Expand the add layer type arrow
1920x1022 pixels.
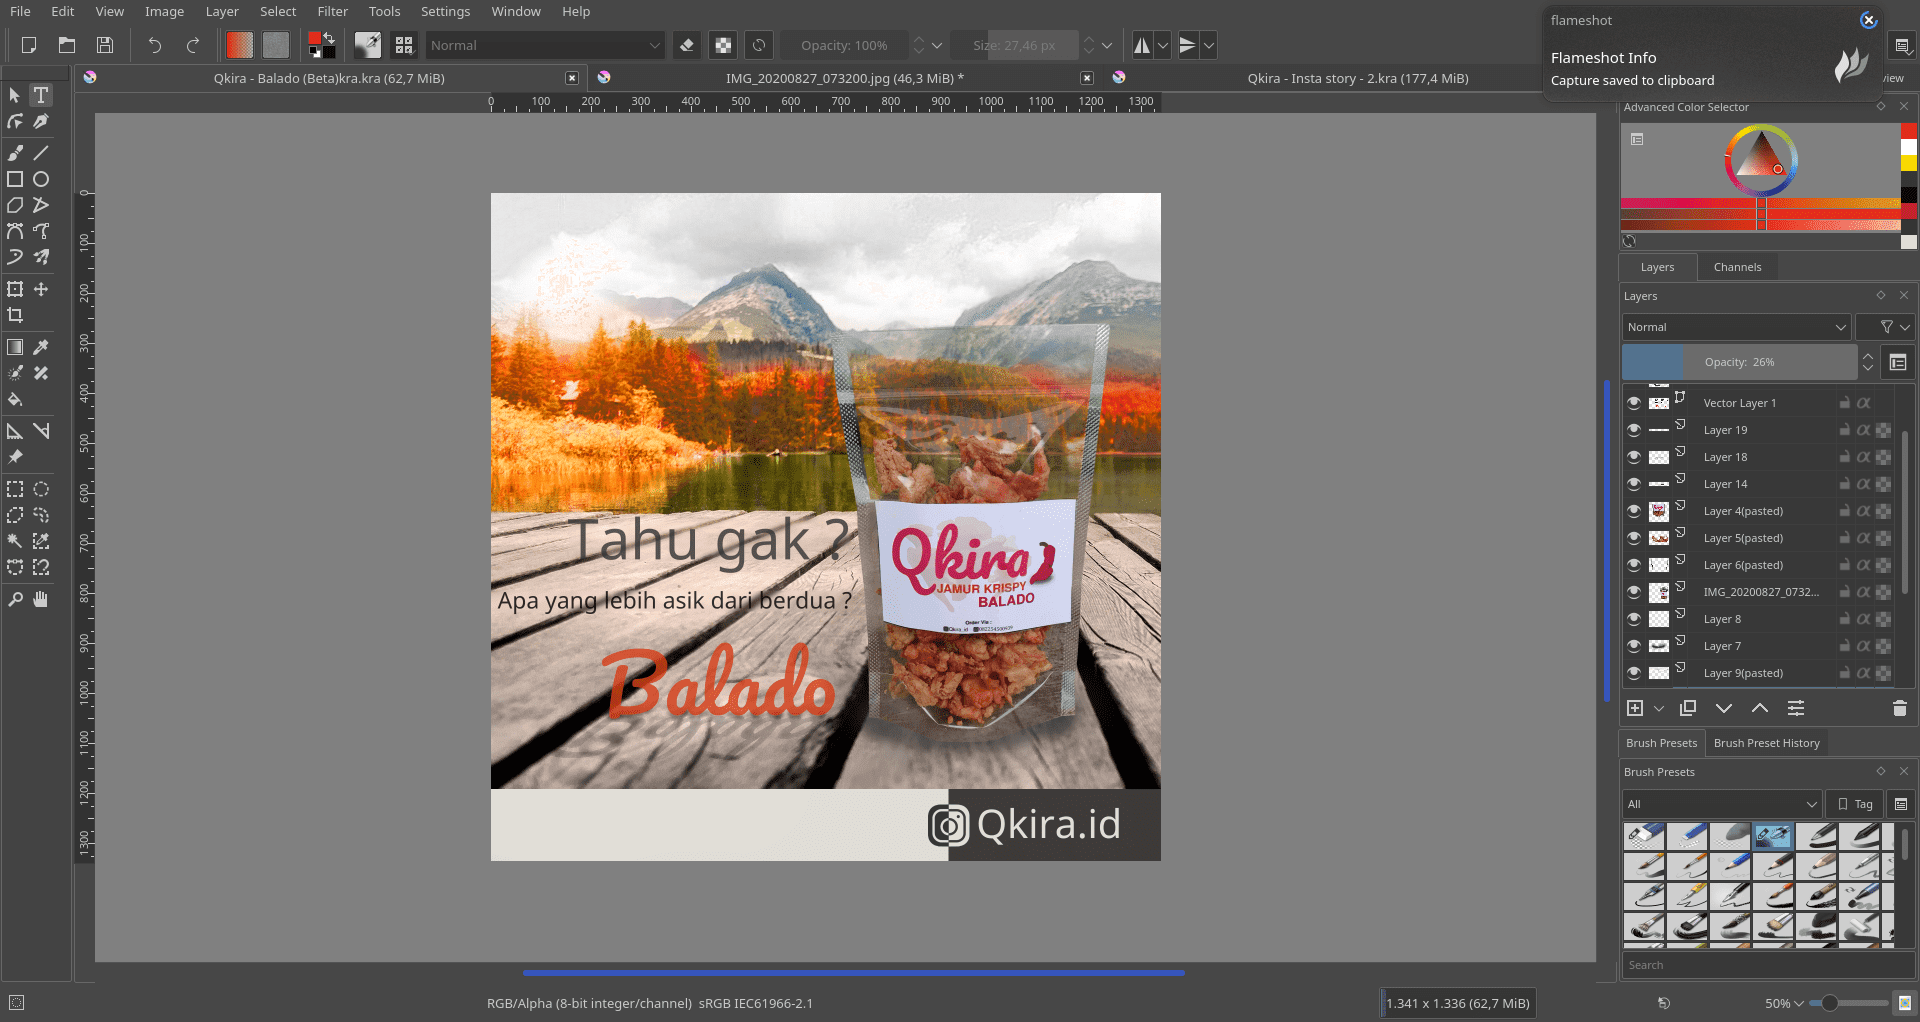[1659, 708]
